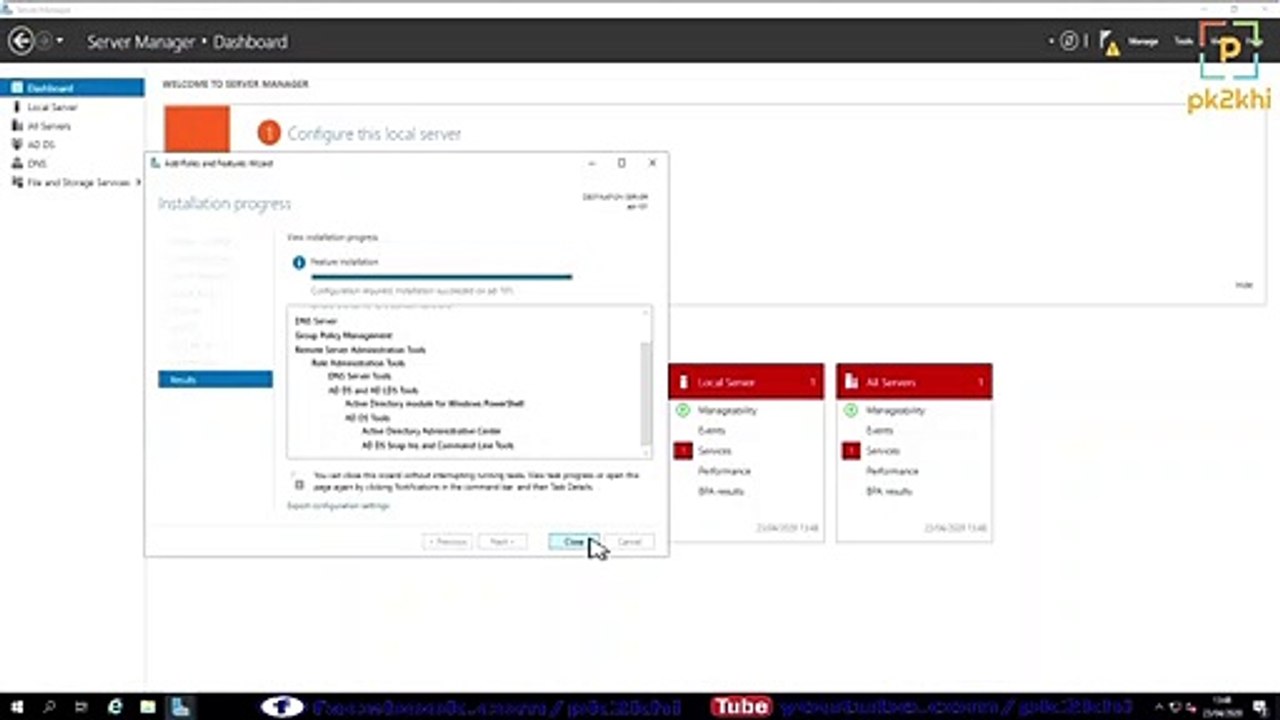The image size is (1280, 720).
Task: Click the File and Storage Services icon
Action: click(x=17, y=182)
